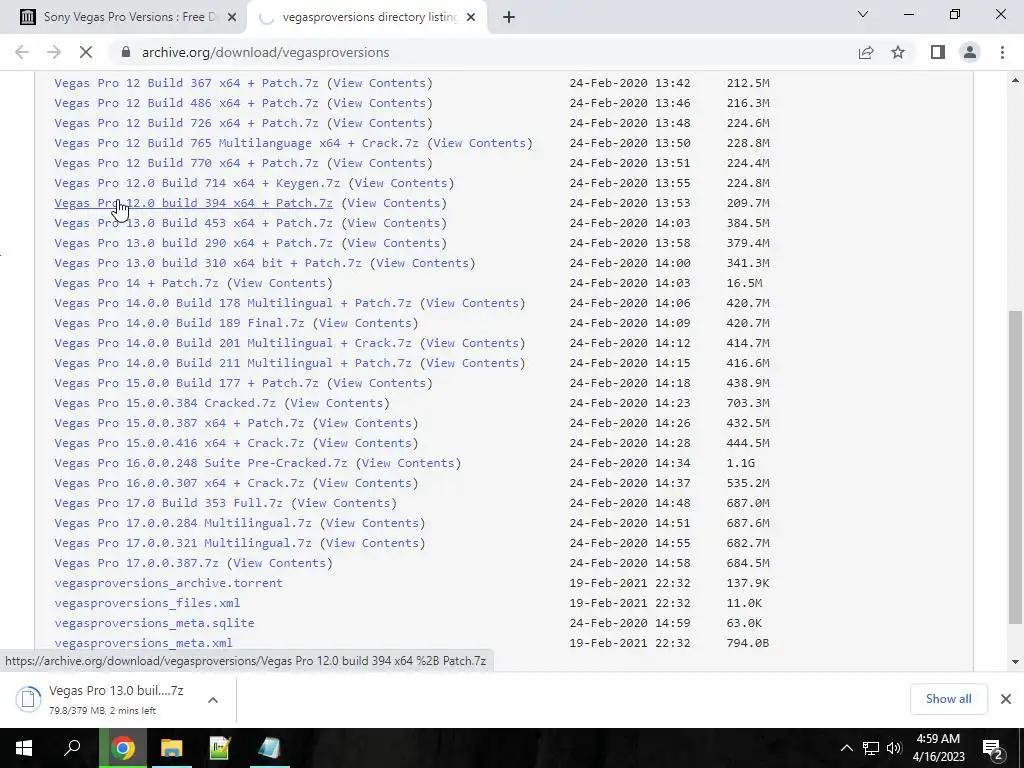The image size is (1024, 768).
Task: Open the browser side panel
Action: (x=938, y=52)
